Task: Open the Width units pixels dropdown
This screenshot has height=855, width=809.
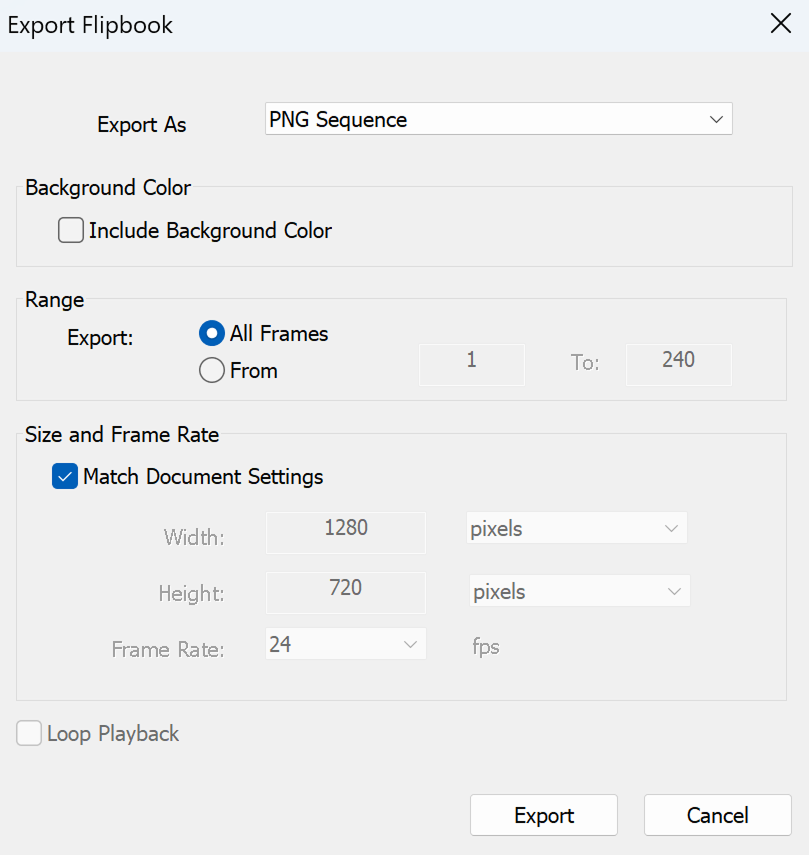Action: tap(576, 529)
